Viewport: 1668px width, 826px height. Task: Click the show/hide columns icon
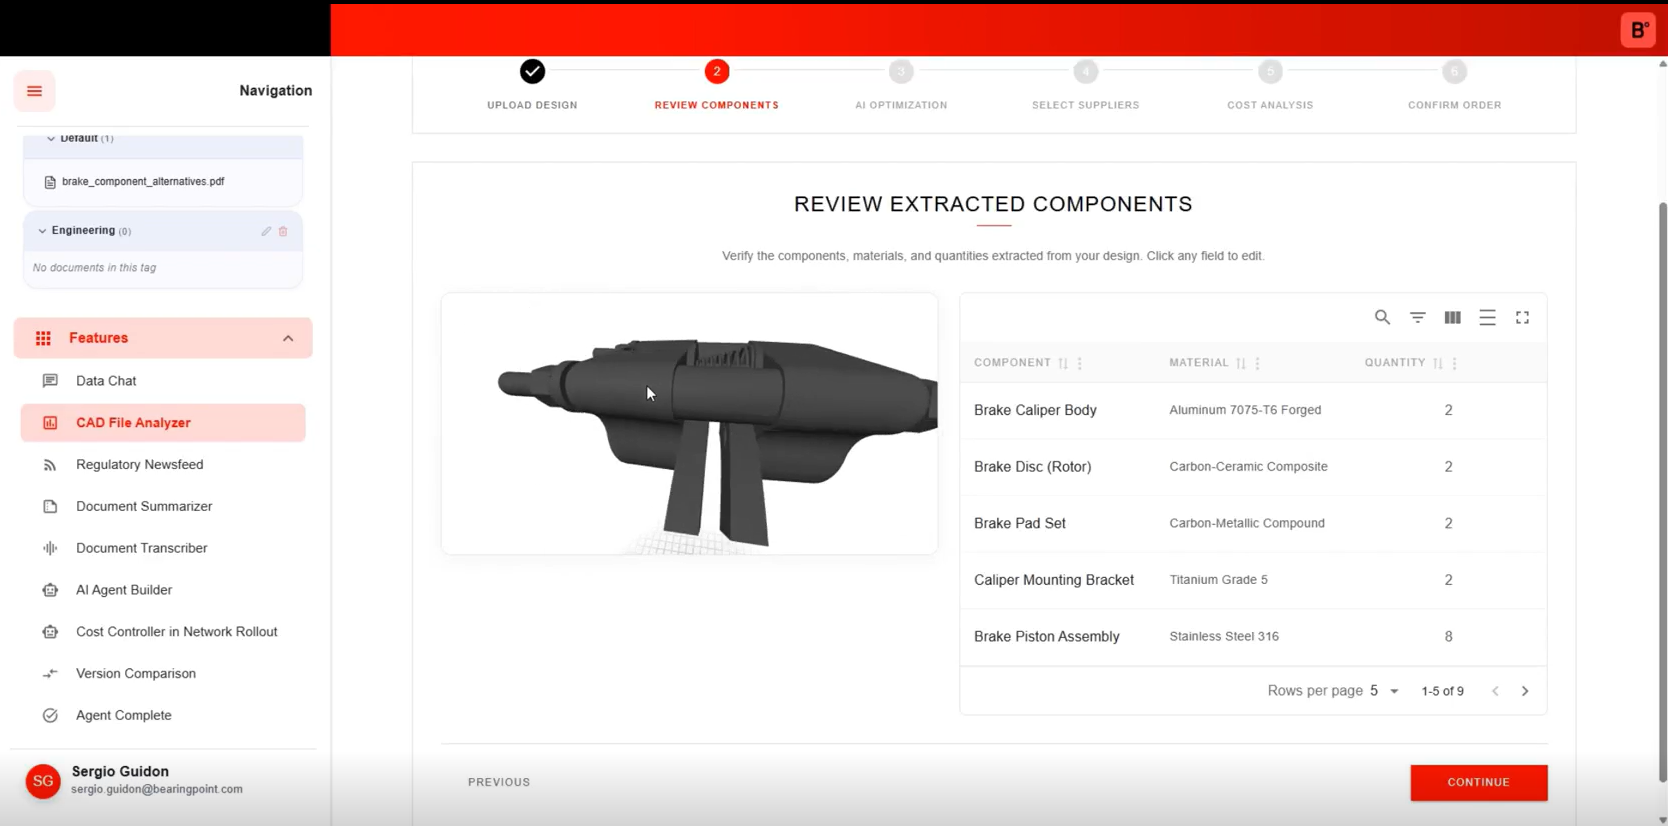point(1452,317)
